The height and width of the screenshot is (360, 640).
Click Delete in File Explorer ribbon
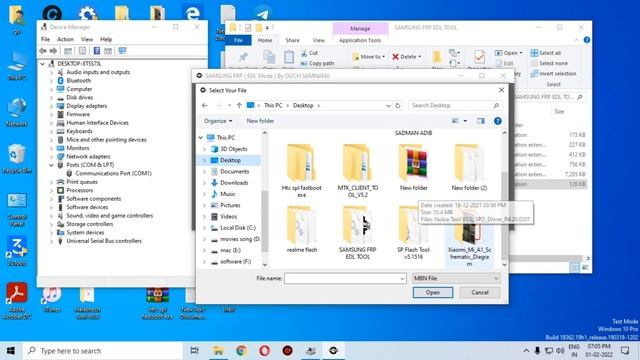click(x=407, y=57)
